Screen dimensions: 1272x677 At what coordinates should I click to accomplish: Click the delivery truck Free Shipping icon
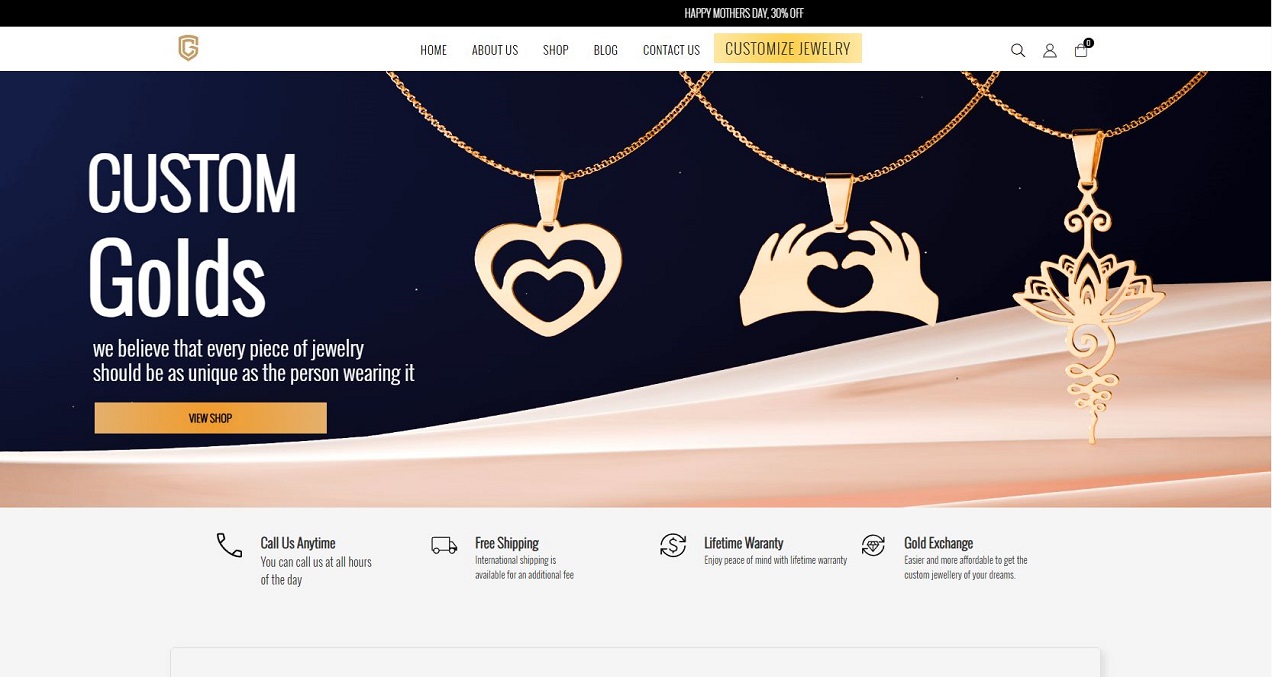pyautogui.click(x=444, y=545)
